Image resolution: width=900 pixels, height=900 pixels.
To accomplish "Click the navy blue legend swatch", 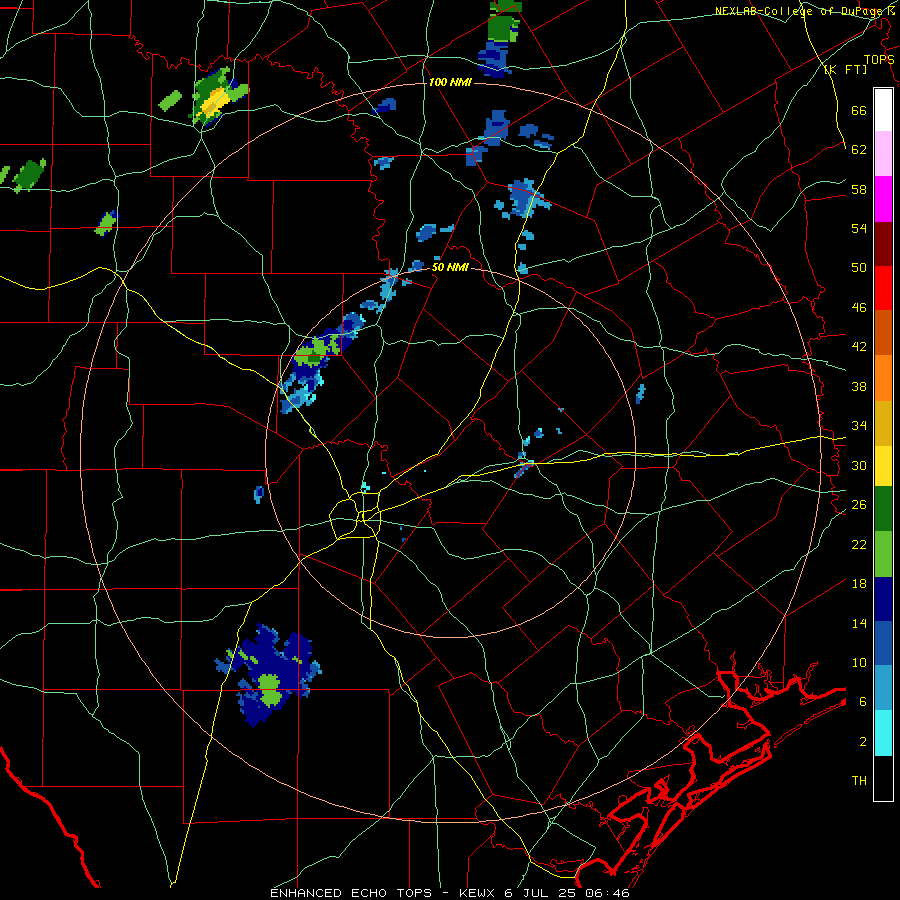I will click(883, 599).
